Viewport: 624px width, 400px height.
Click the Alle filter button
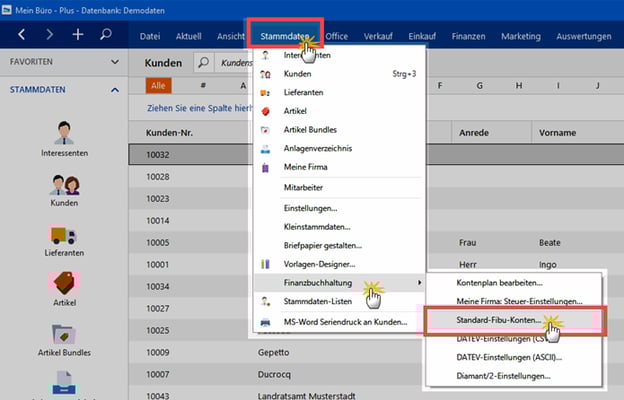coord(158,86)
